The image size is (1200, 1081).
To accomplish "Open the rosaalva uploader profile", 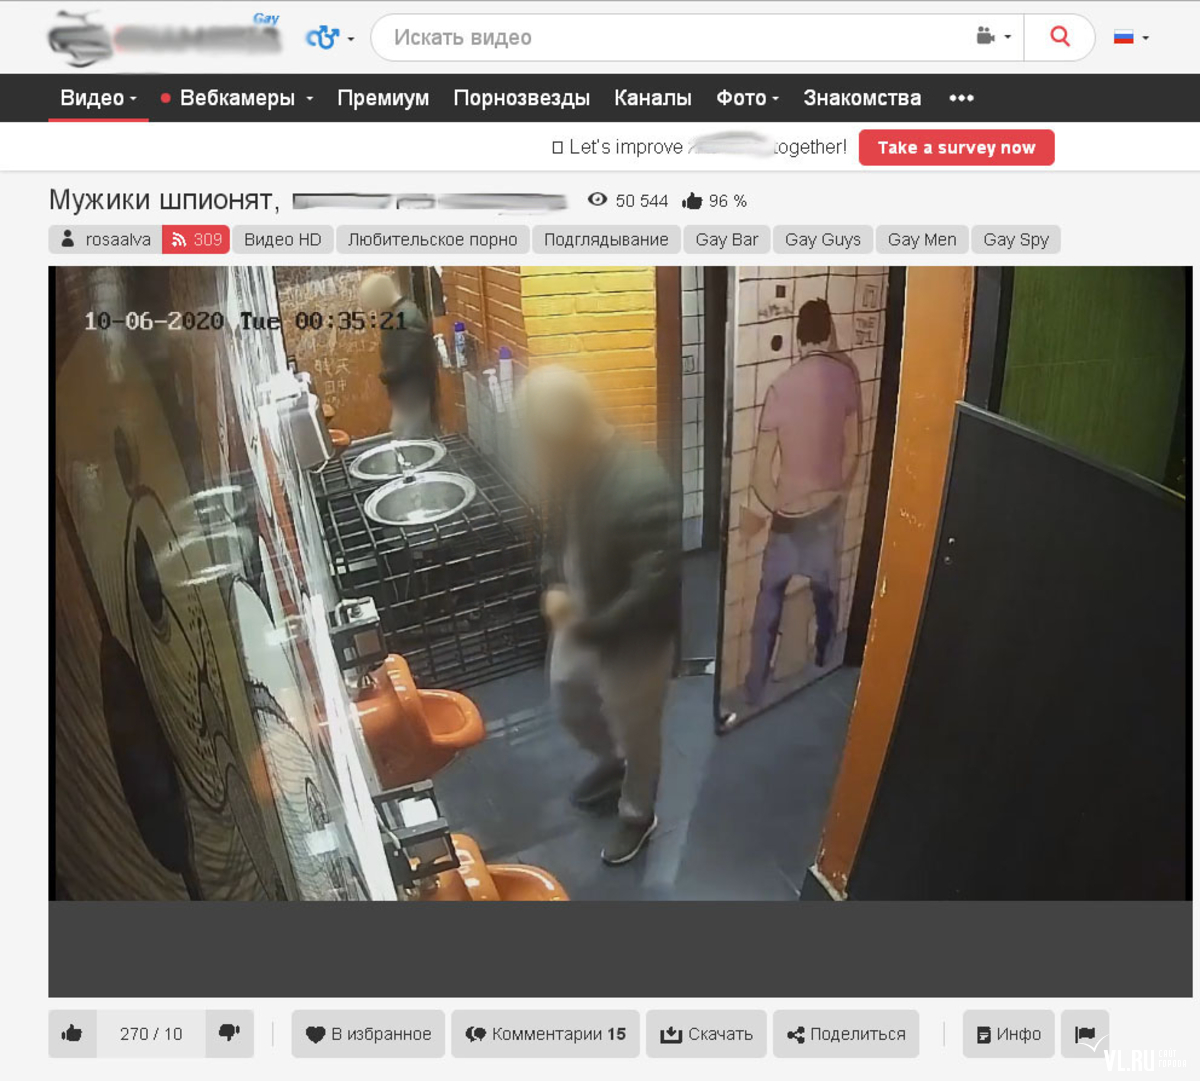I will [x=106, y=240].
